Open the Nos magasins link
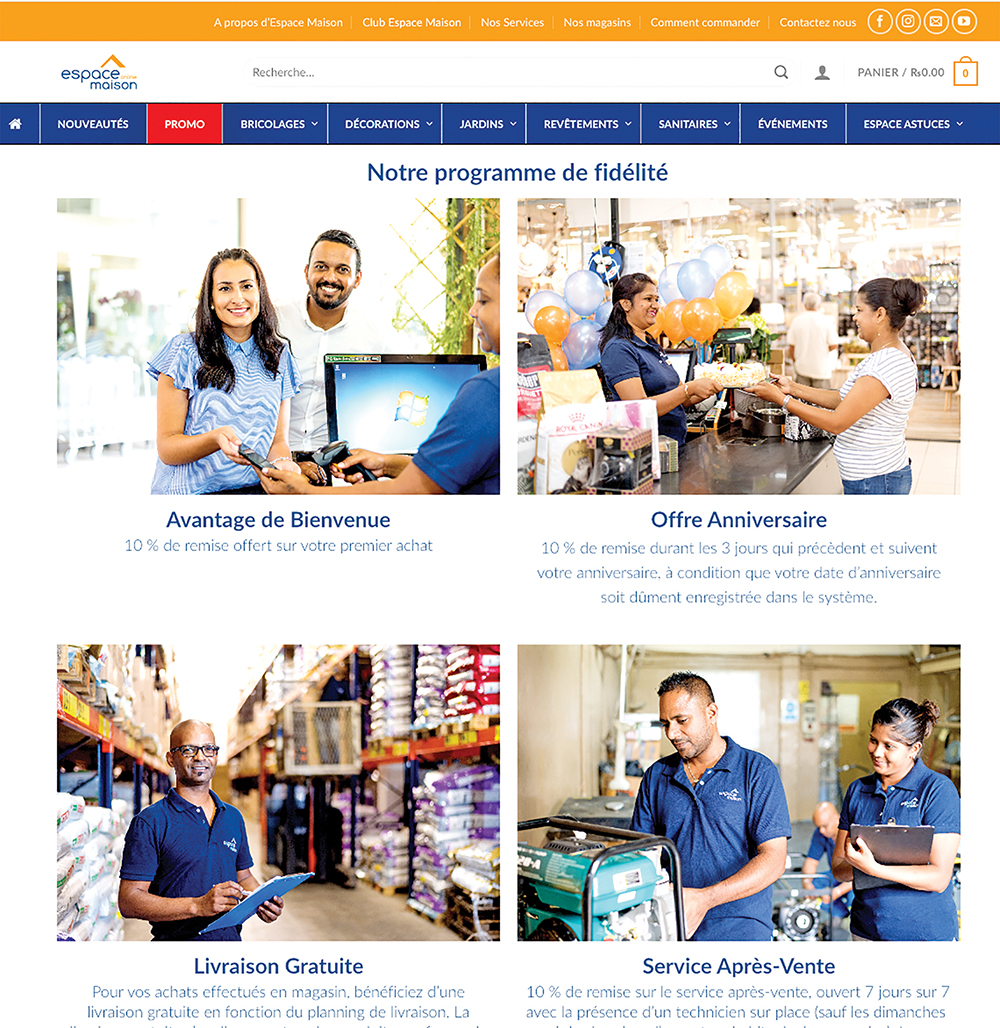 597,22
